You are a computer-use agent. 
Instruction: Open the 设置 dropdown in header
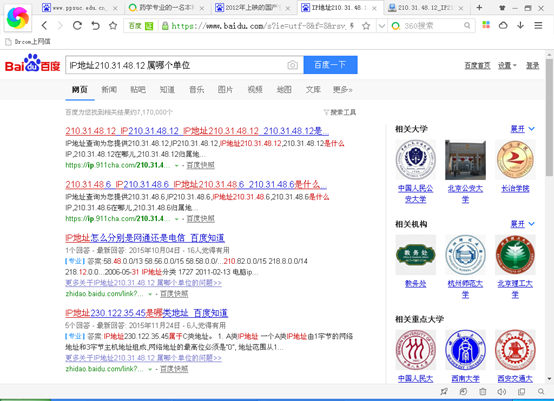tap(507, 65)
